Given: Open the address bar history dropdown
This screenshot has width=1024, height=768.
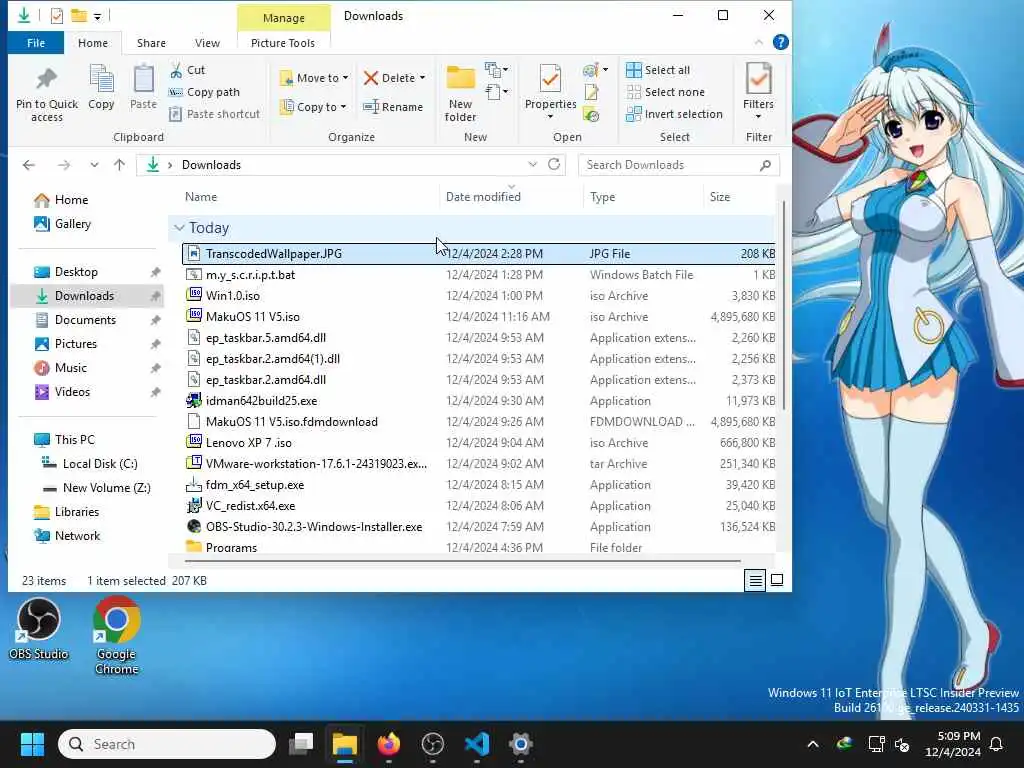Looking at the screenshot, I should 533,165.
